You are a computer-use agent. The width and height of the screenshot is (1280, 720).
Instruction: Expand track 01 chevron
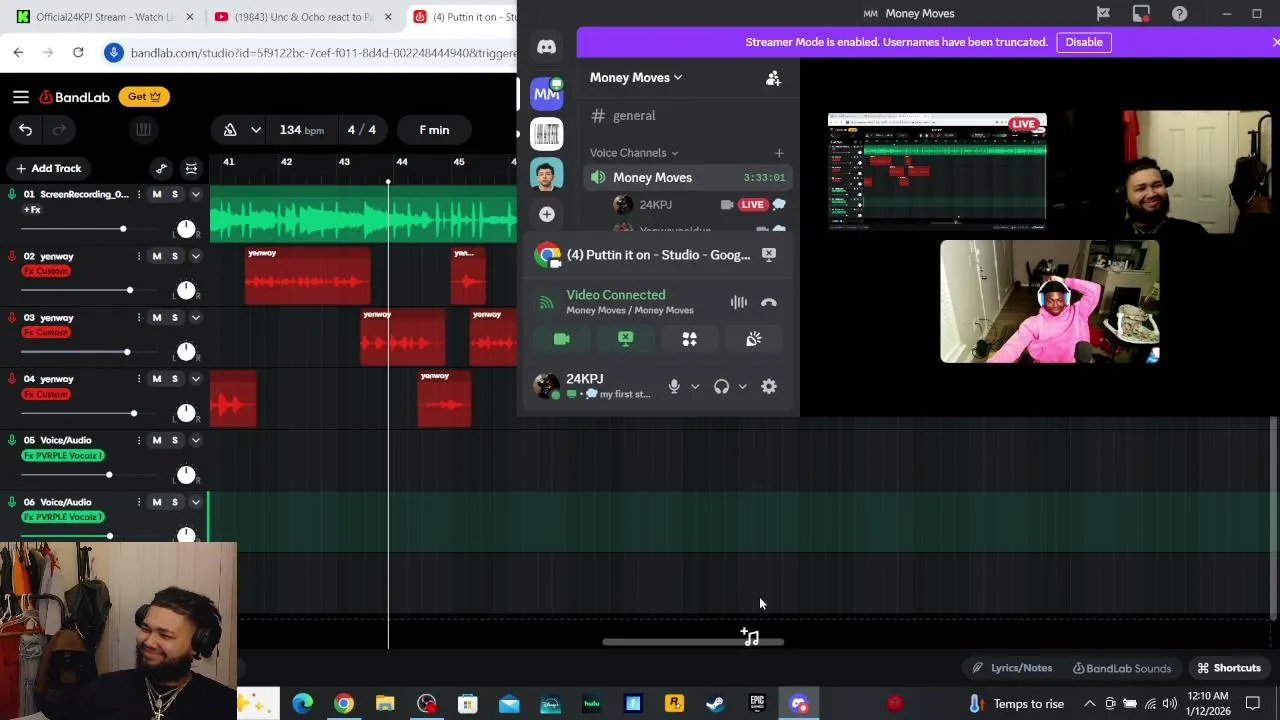click(196, 194)
